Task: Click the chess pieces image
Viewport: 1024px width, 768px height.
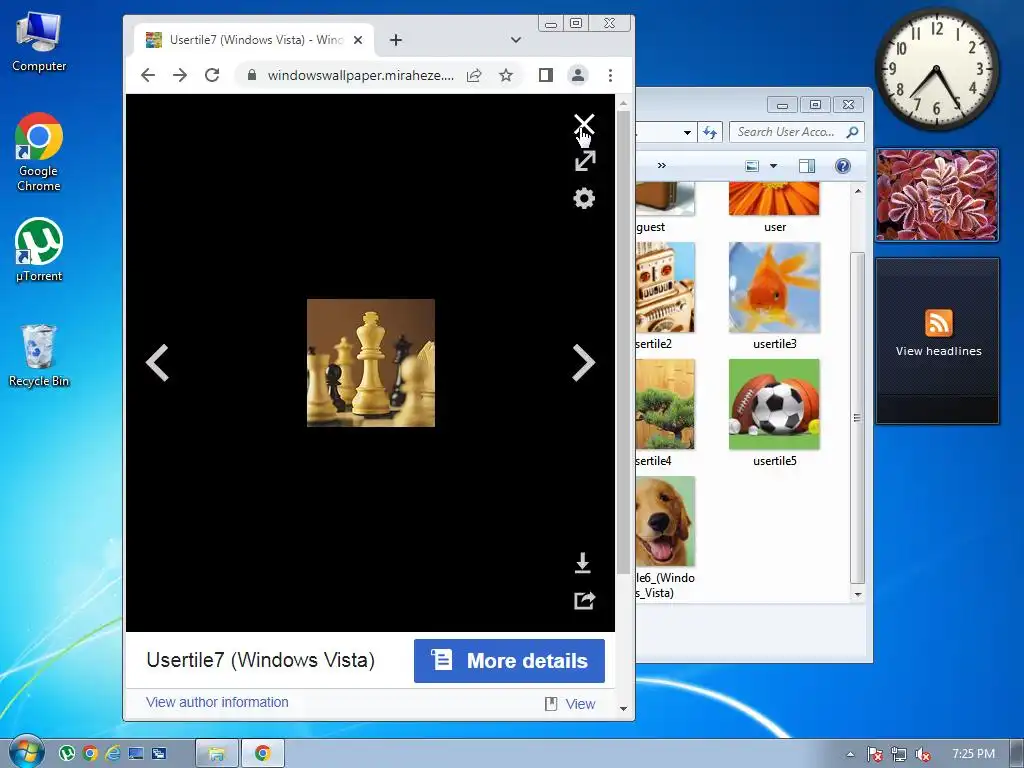Action: tap(371, 363)
